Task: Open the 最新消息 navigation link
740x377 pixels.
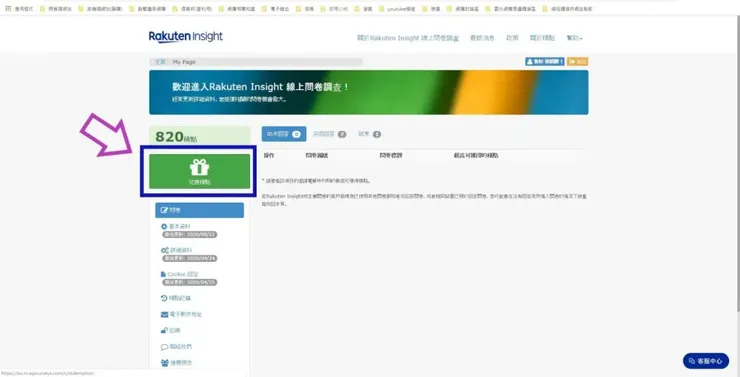Action: (x=482, y=38)
